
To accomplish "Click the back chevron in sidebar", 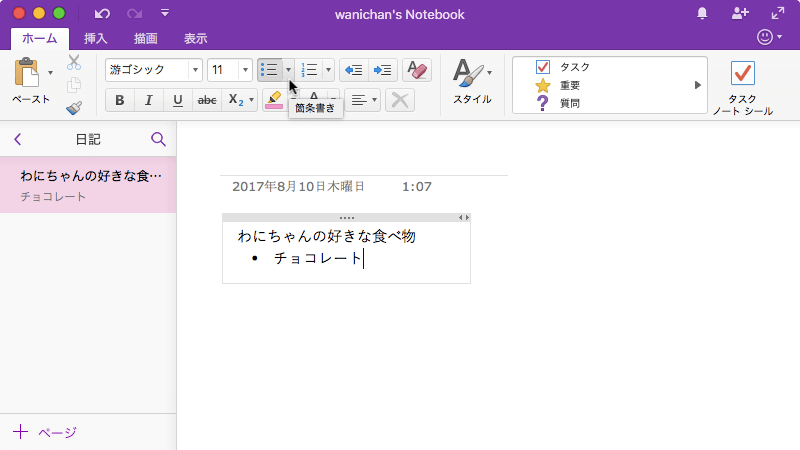I will (x=18, y=139).
